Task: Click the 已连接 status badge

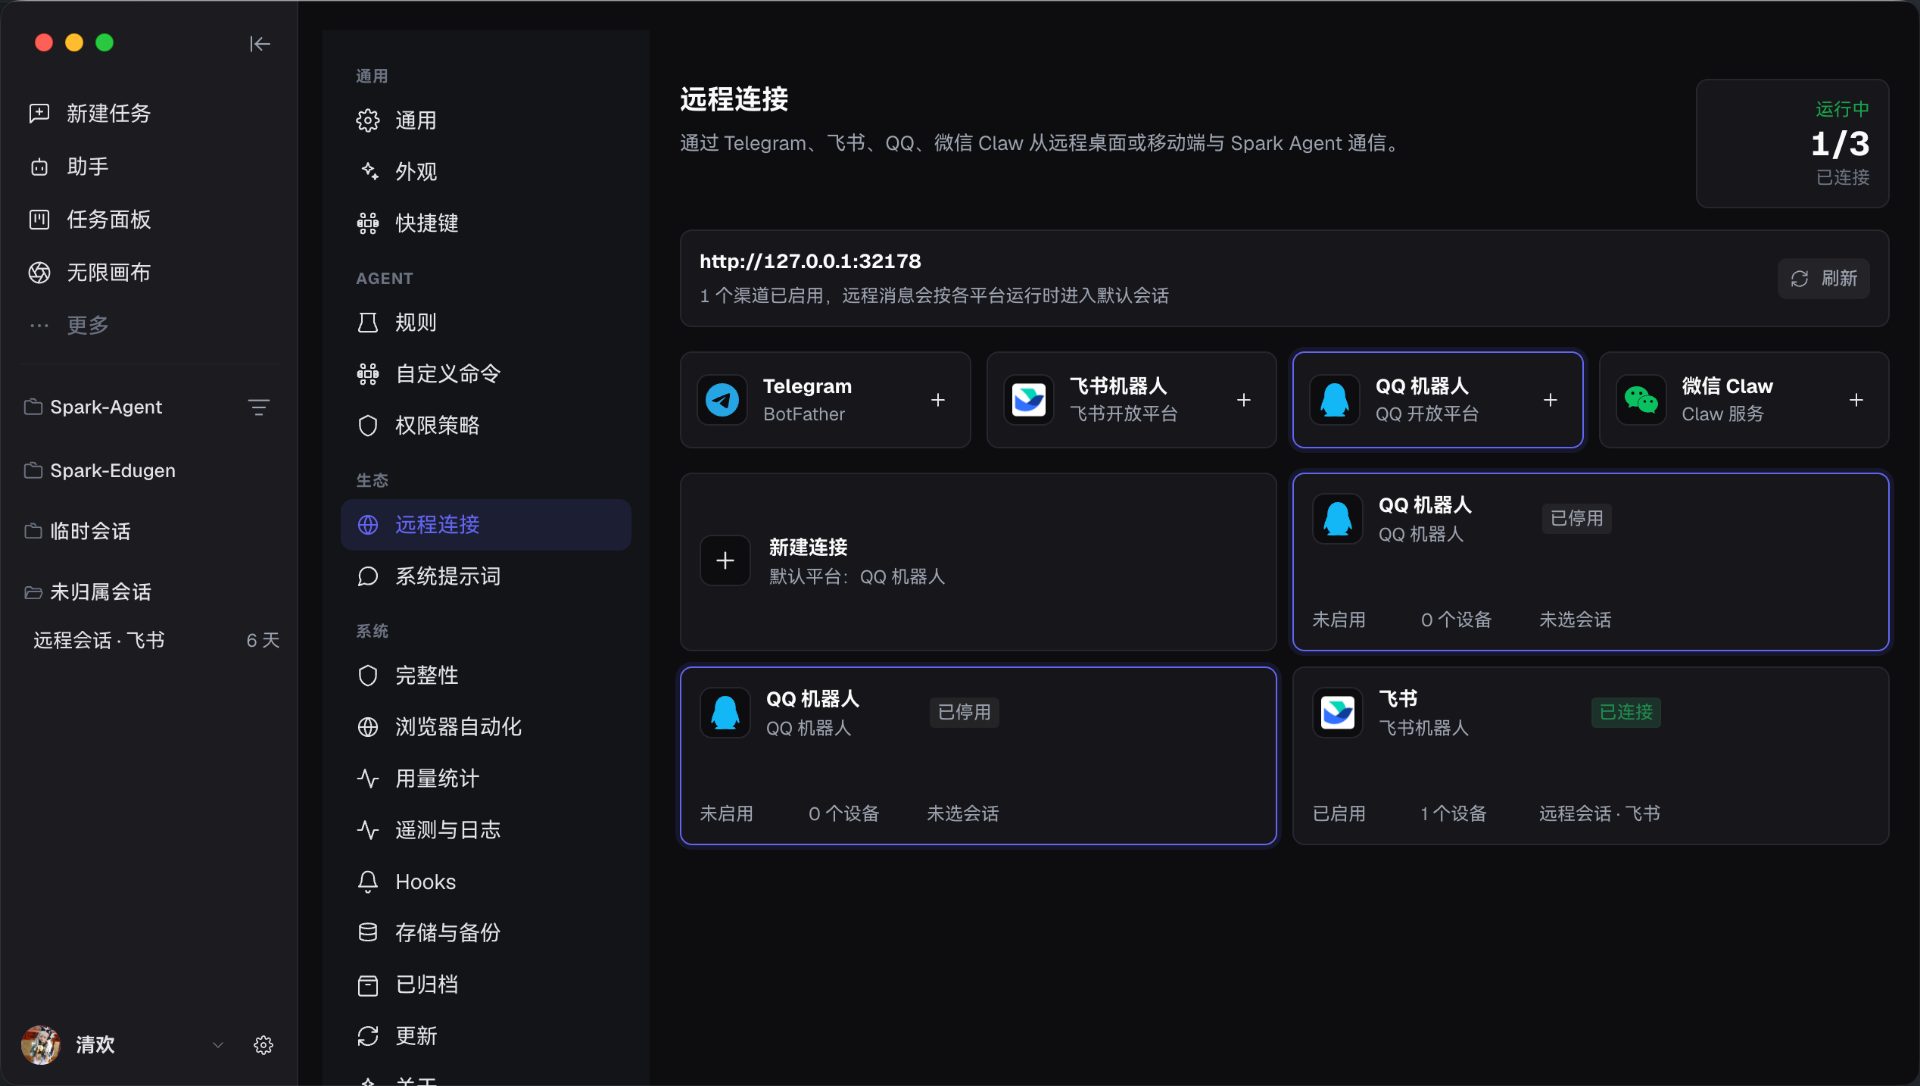Action: (1625, 712)
